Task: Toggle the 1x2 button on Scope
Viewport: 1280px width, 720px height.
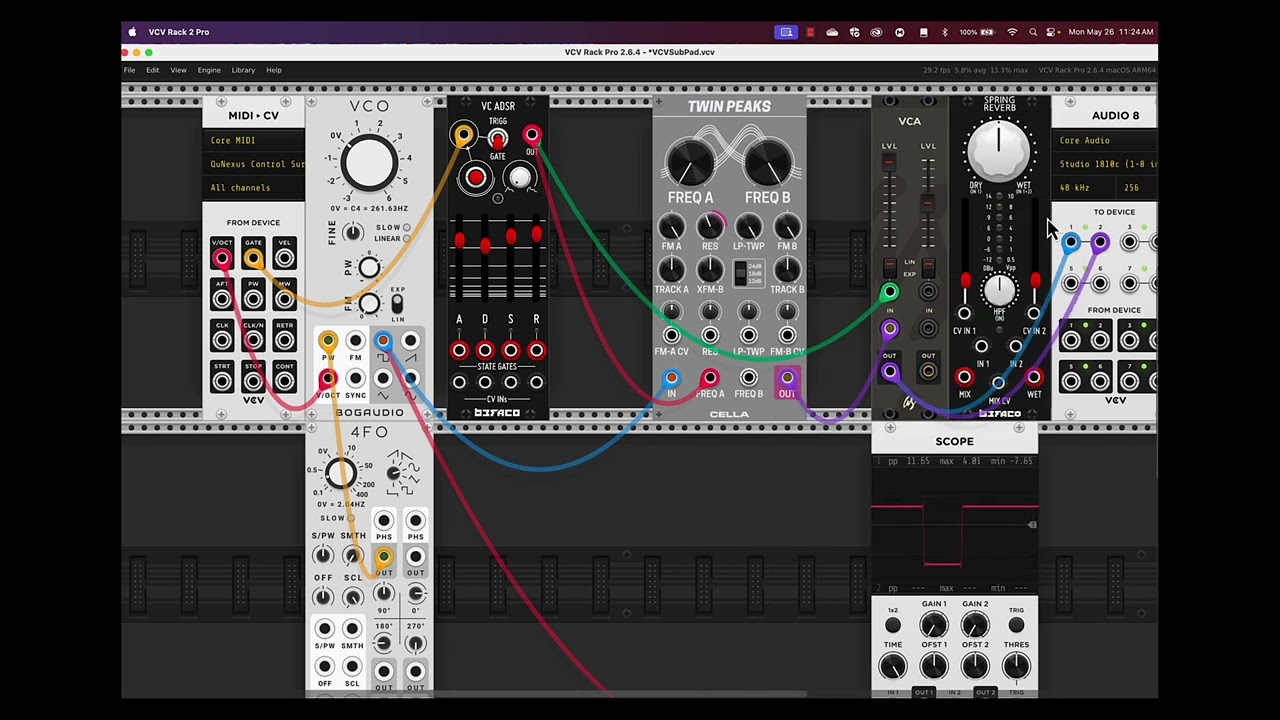Action: pos(893,626)
